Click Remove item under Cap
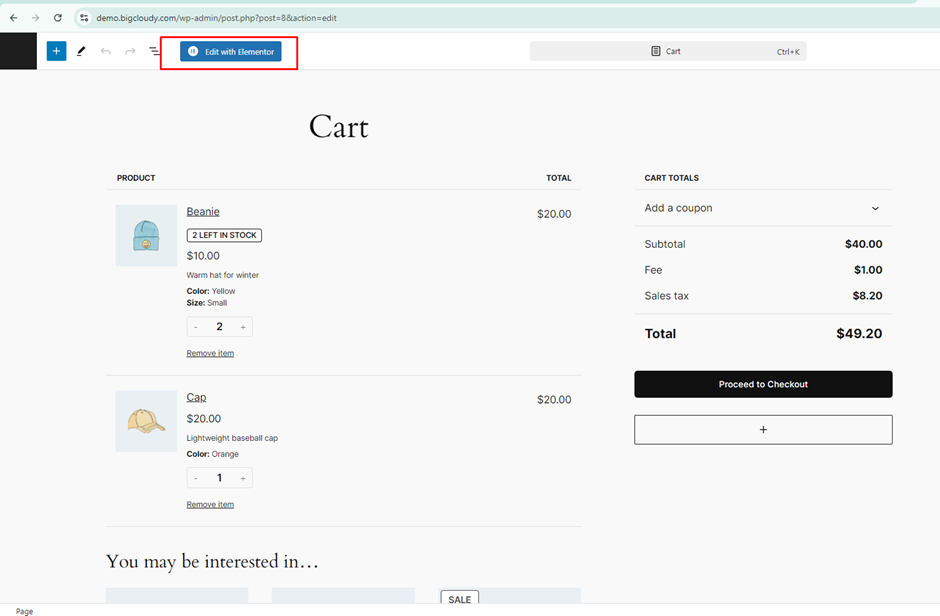 [210, 504]
